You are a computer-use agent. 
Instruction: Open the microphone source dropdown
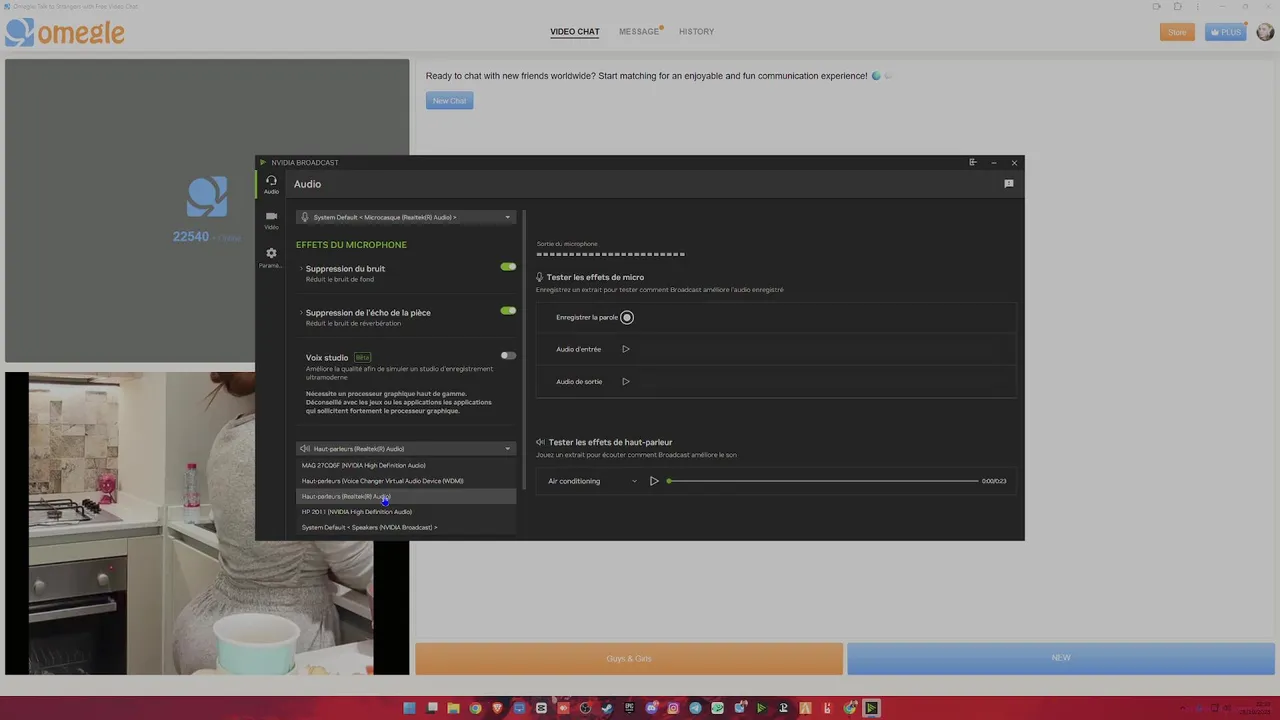[406, 217]
